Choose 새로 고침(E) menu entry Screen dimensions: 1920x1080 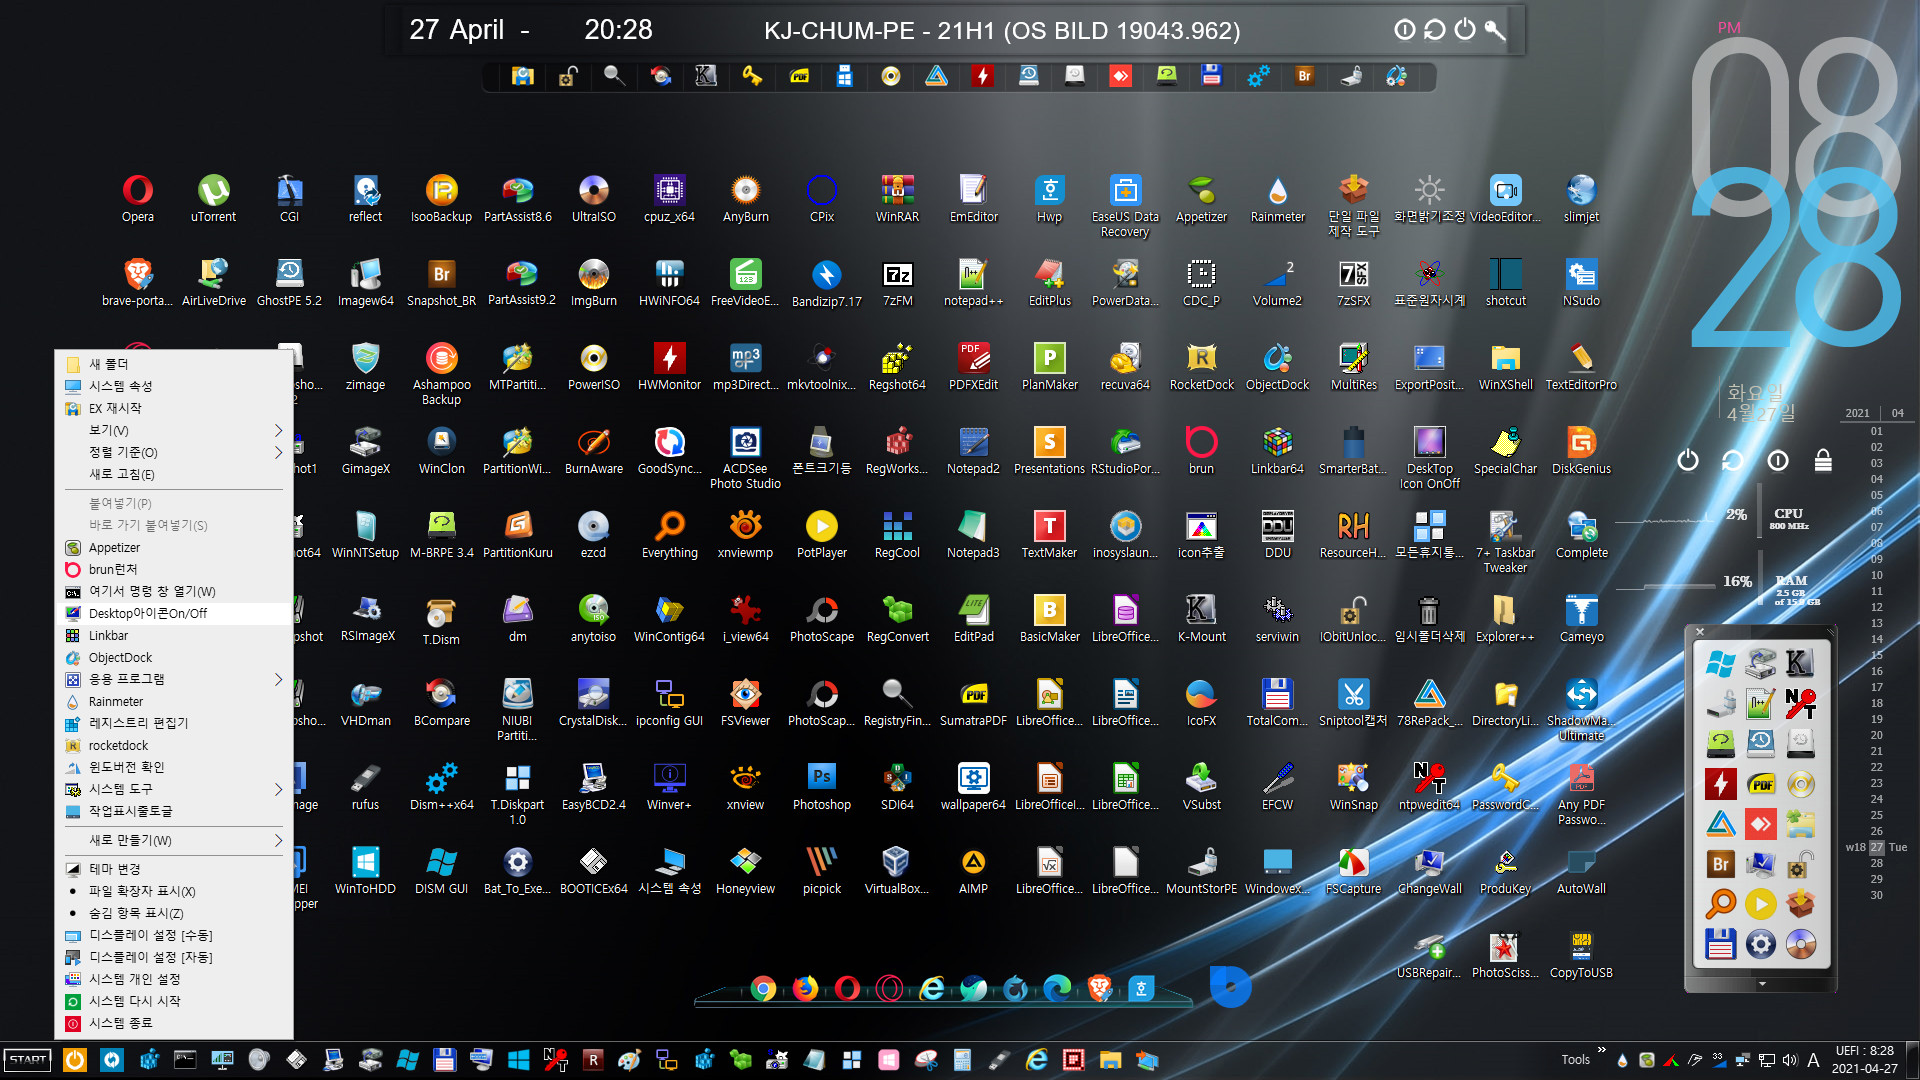tap(174, 474)
